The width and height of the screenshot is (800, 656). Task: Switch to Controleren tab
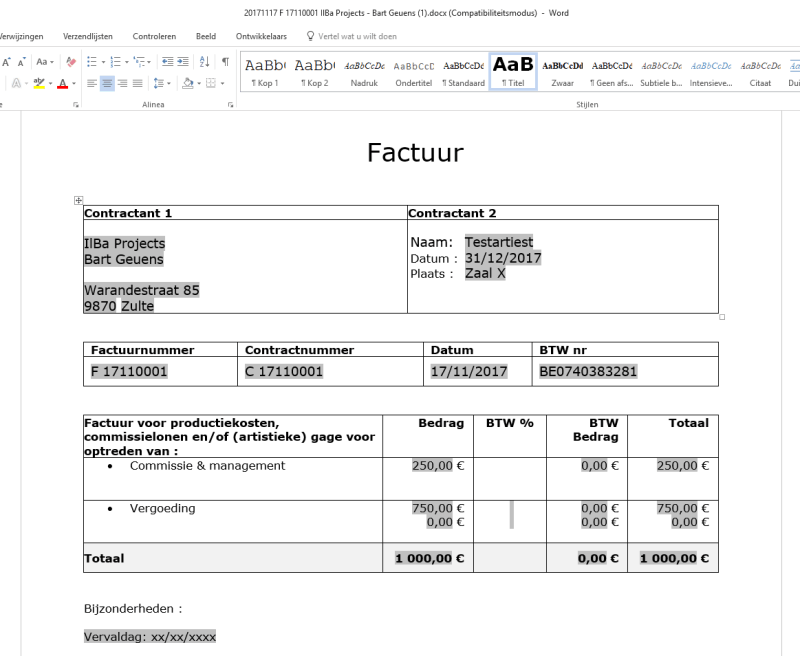click(x=154, y=36)
